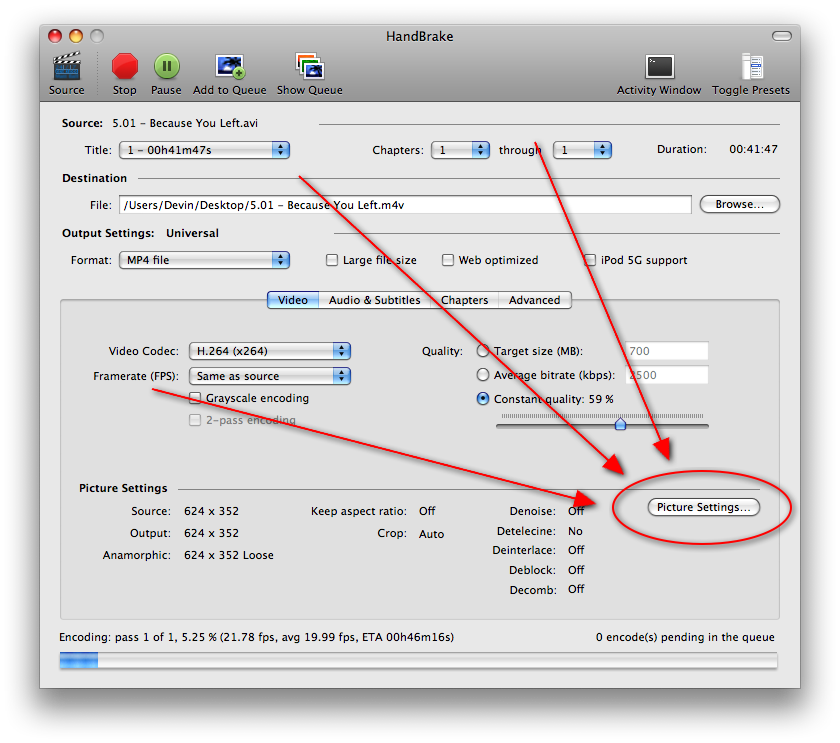Open the Activity Window icon
Image resolution: width=840 pixels, height=743 pixels.
point(659,67)
